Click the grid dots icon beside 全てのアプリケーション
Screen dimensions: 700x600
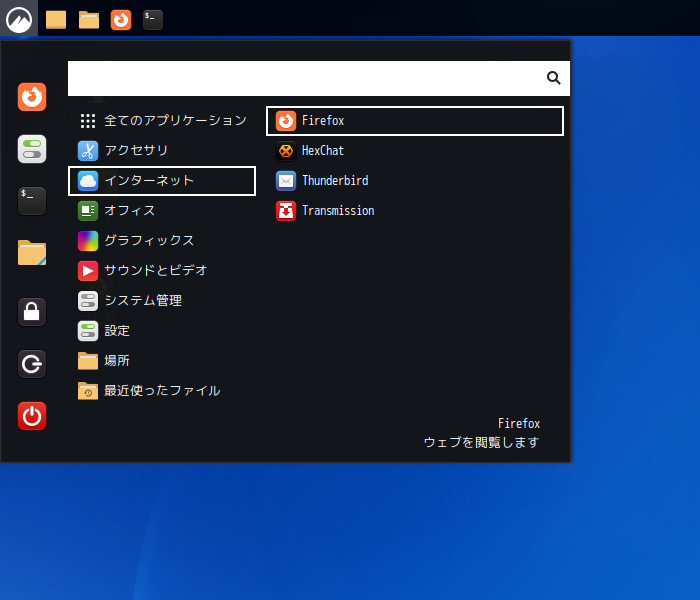[88, 121]
